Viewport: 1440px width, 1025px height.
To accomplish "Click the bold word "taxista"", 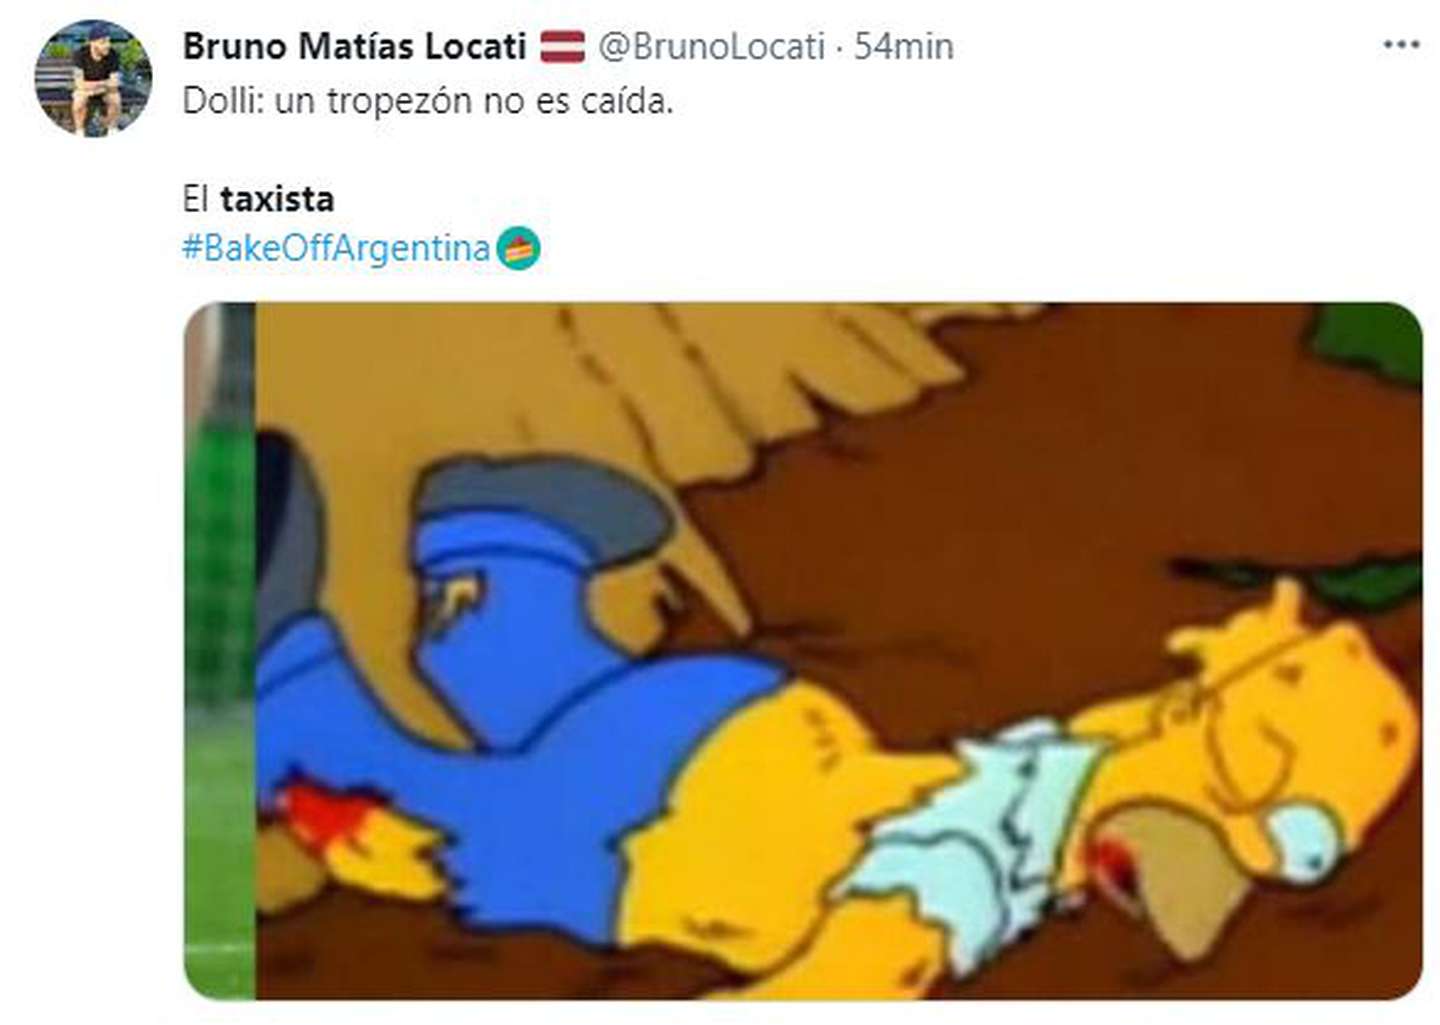I will coord(277,199).
